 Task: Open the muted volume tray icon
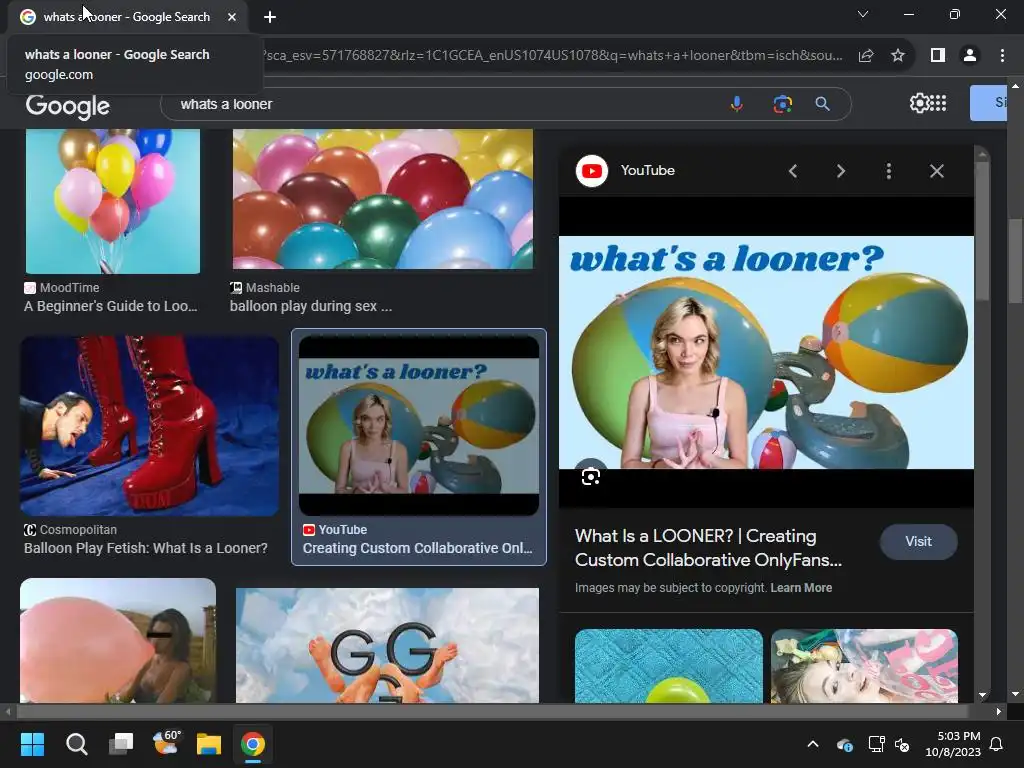tap(903, 744)
